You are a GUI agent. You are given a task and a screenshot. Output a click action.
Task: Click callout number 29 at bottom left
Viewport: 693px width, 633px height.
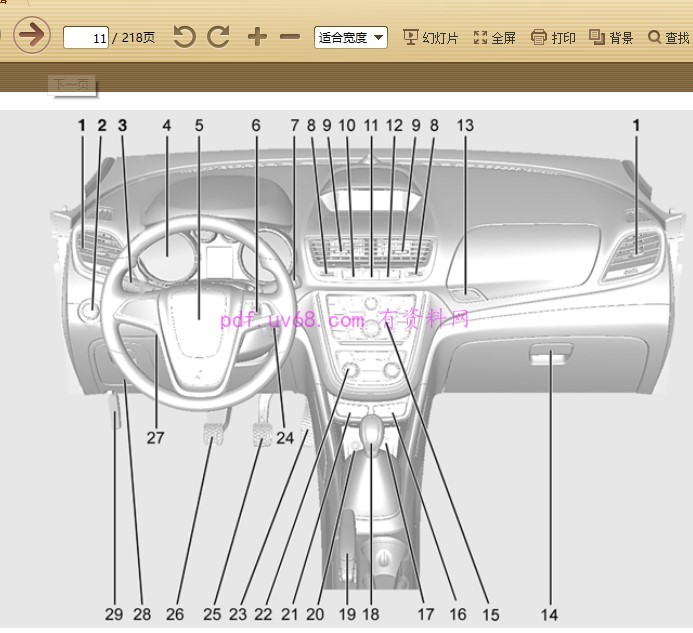(115, 614)
